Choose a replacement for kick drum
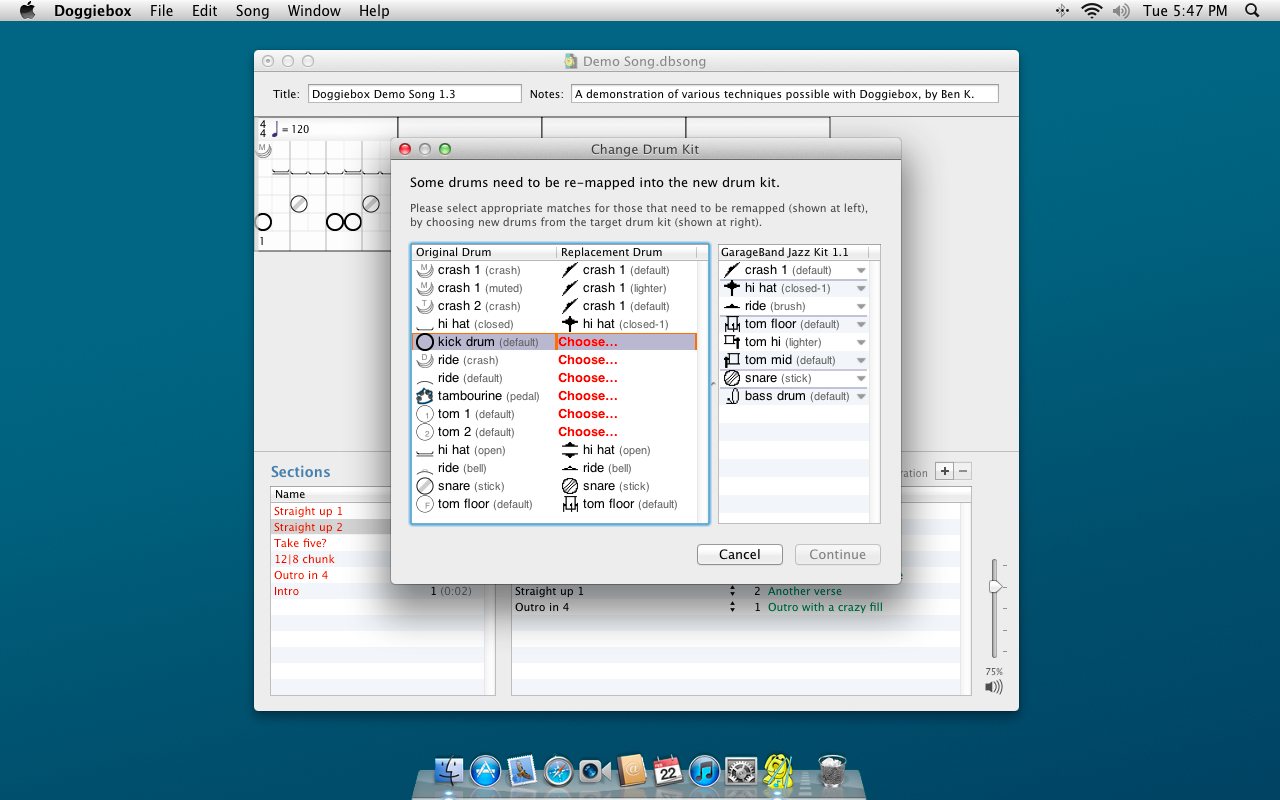Viewport: 1280px width, 800px height. coord(588,342)
